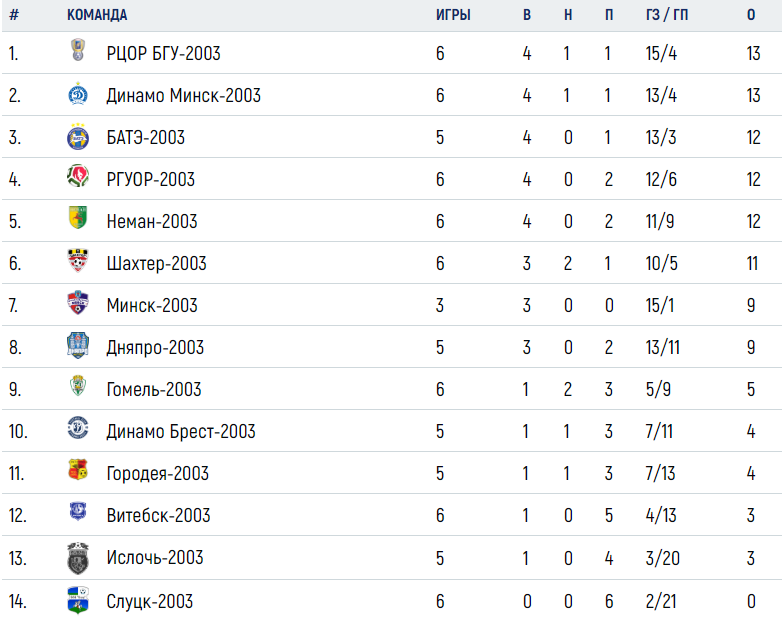The width and height of the screenshot is (782, 620).
Task: Open the Шахтер-2003 team name link
Action: point(157,263)
